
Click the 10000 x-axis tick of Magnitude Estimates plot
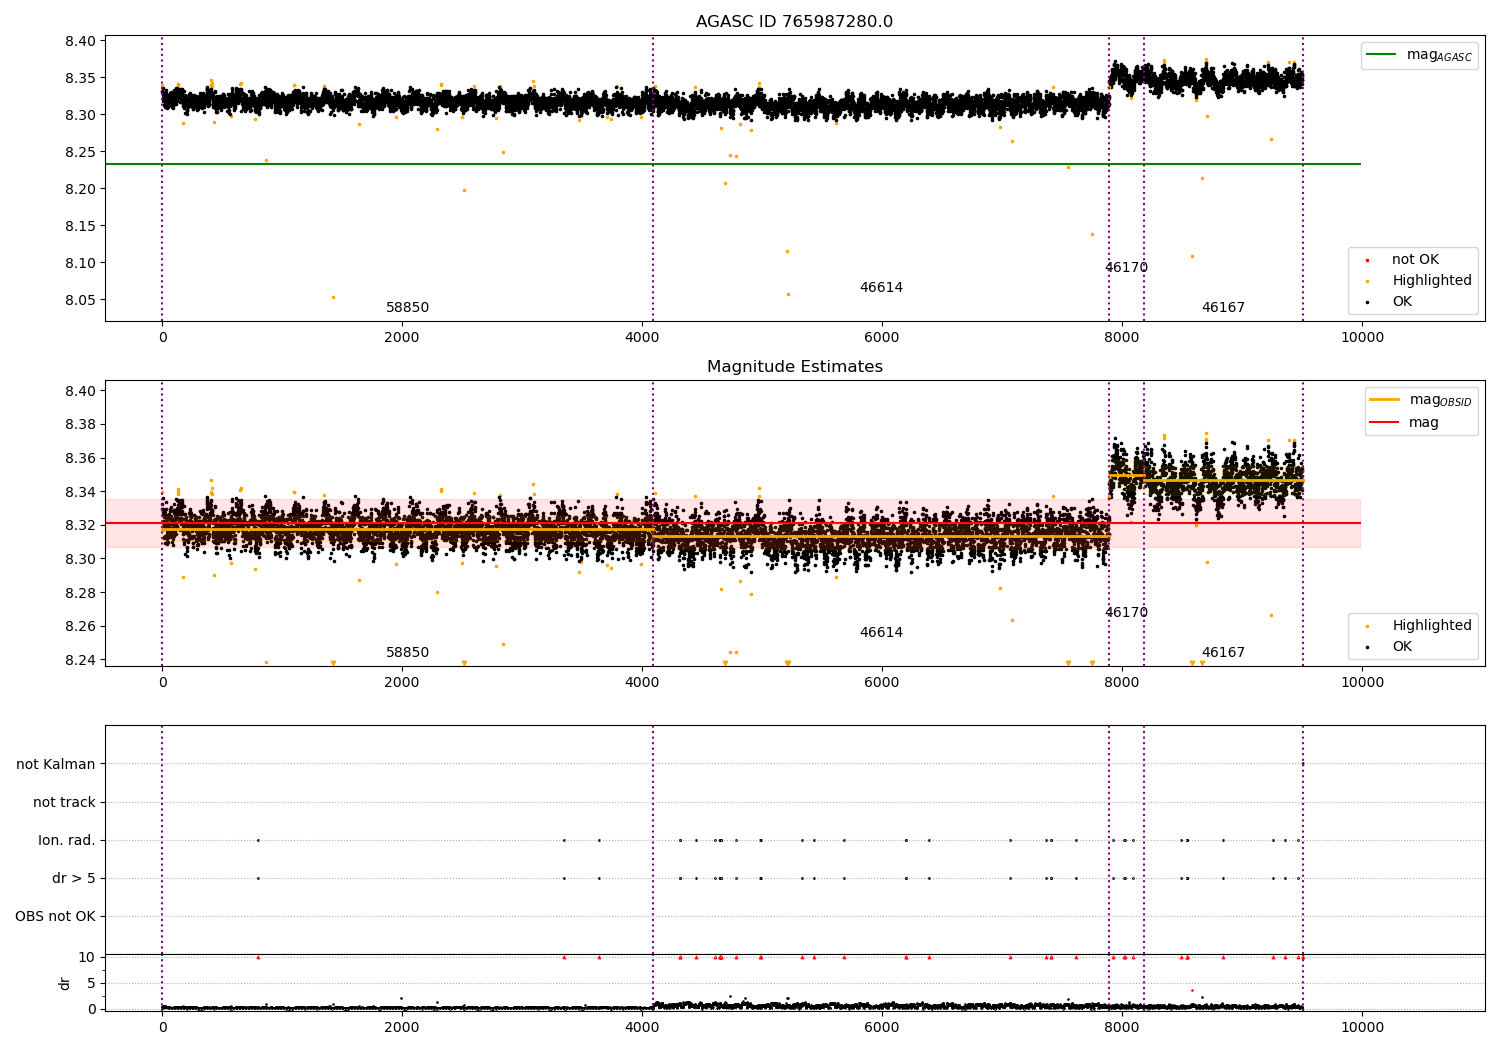pos(1362,683)
